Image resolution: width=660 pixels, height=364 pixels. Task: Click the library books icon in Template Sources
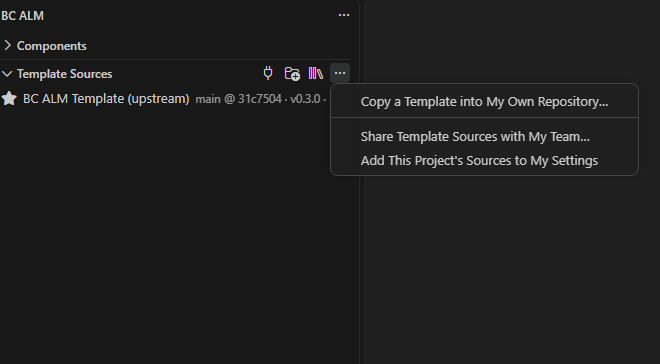click(x=316, y=74)
